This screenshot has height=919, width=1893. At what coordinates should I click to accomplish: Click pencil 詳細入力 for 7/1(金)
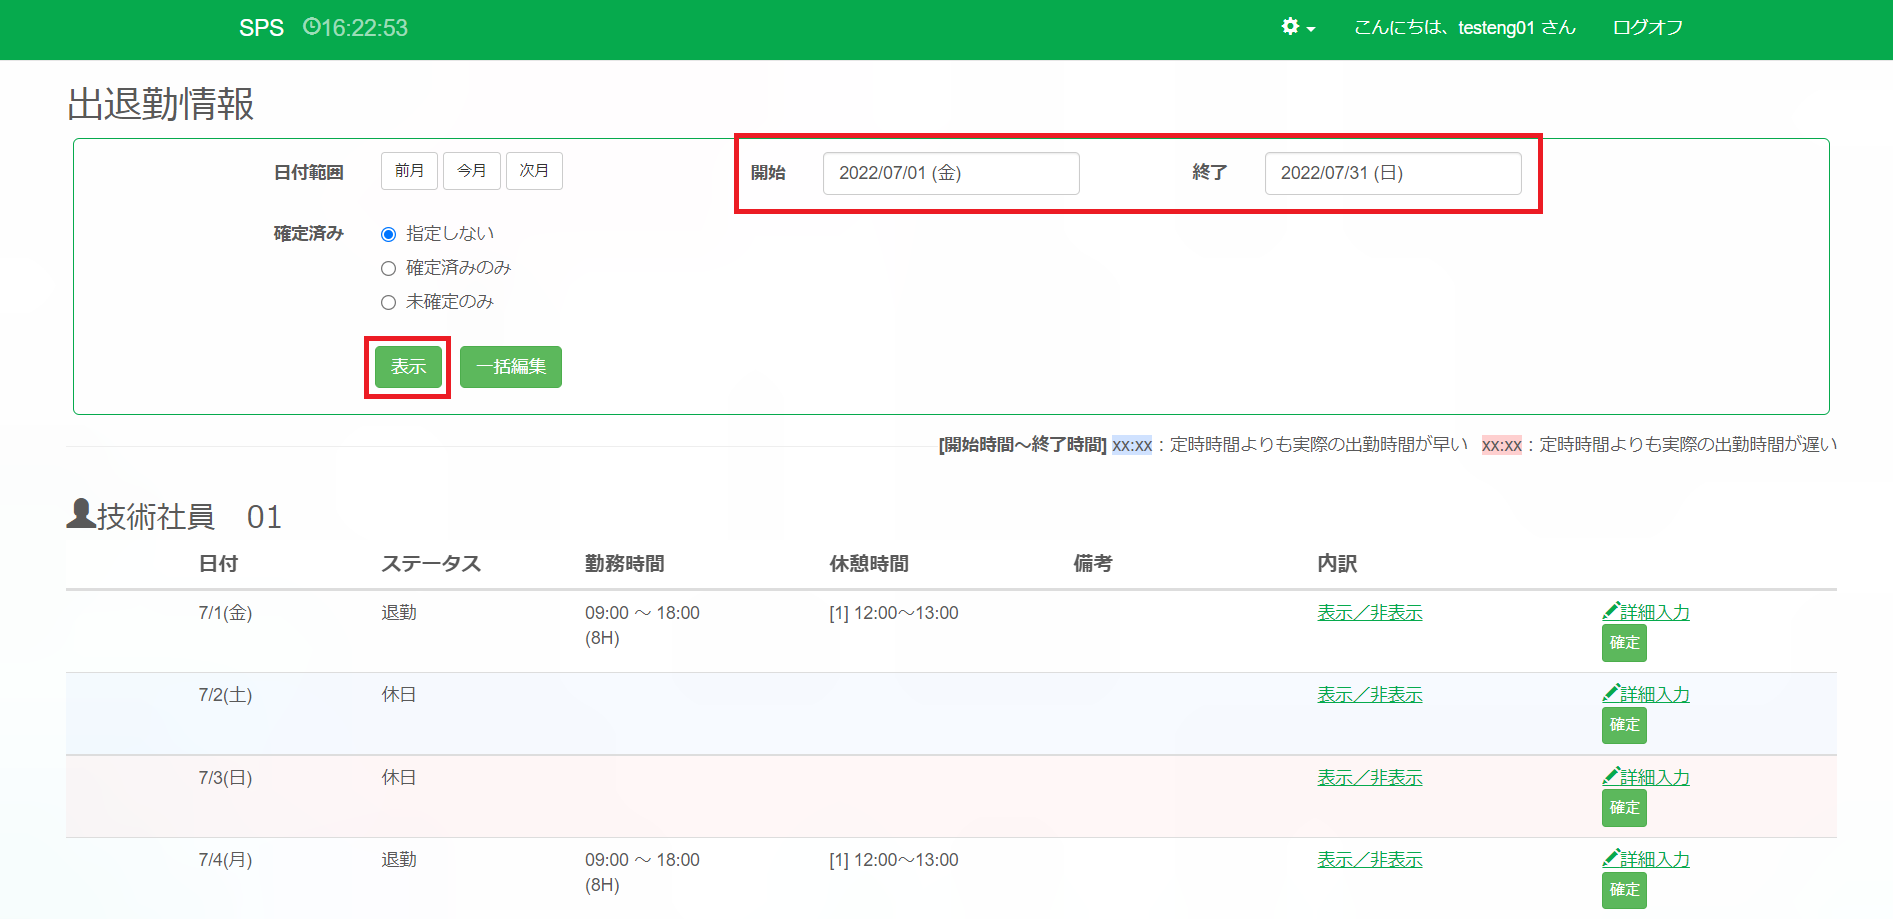pos(1646,612)
